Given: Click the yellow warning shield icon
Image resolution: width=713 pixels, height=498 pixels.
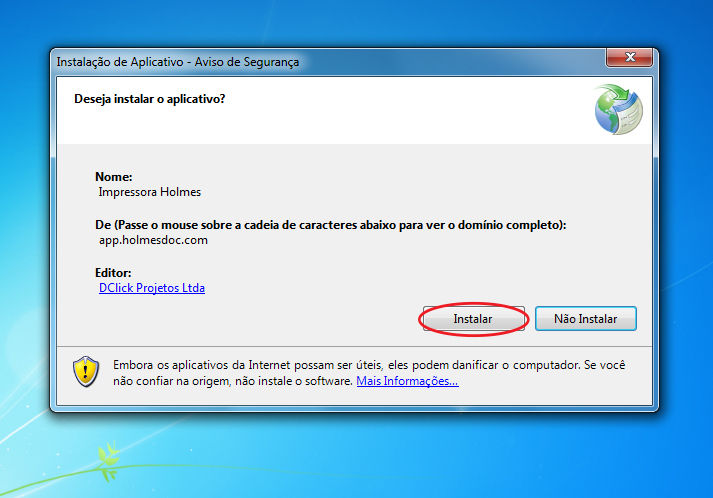Looking at the screenshot, I should tap(86, 372).
